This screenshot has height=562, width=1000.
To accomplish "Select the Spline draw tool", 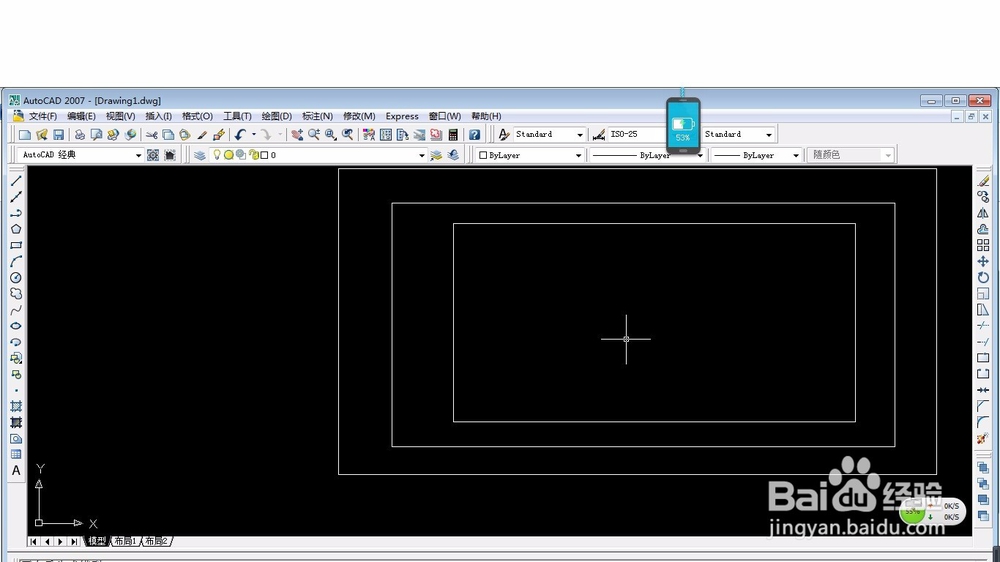I will [x=16, y=310].
